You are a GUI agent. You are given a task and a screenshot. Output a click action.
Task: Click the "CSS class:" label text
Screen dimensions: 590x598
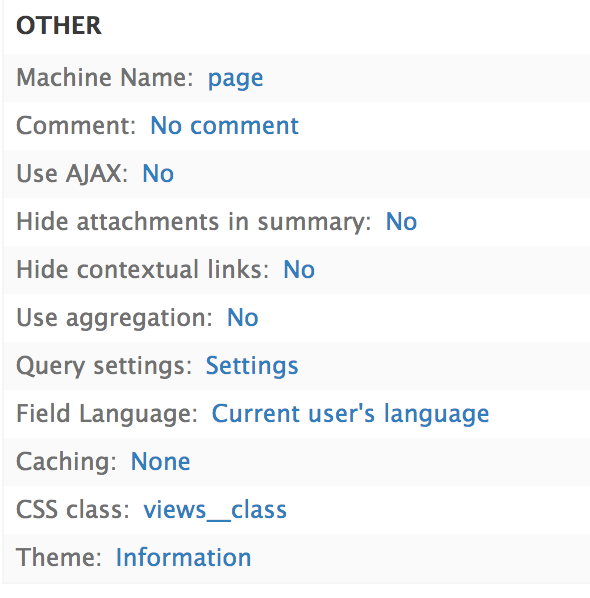coord(73,510)
